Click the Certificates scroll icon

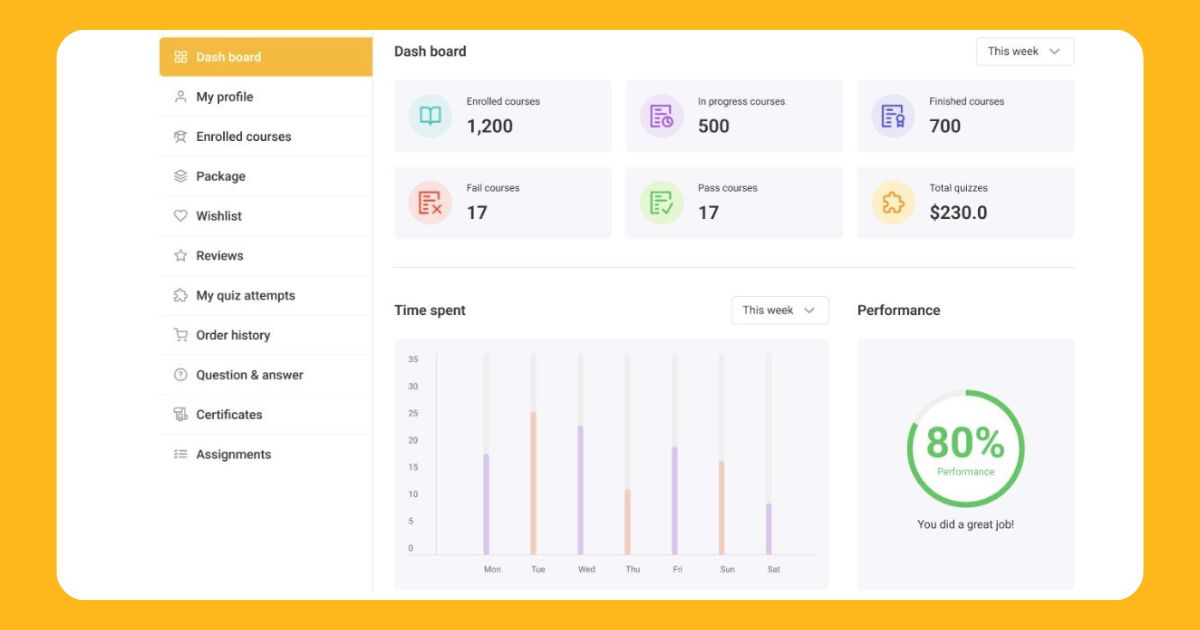tap(180, 414)
